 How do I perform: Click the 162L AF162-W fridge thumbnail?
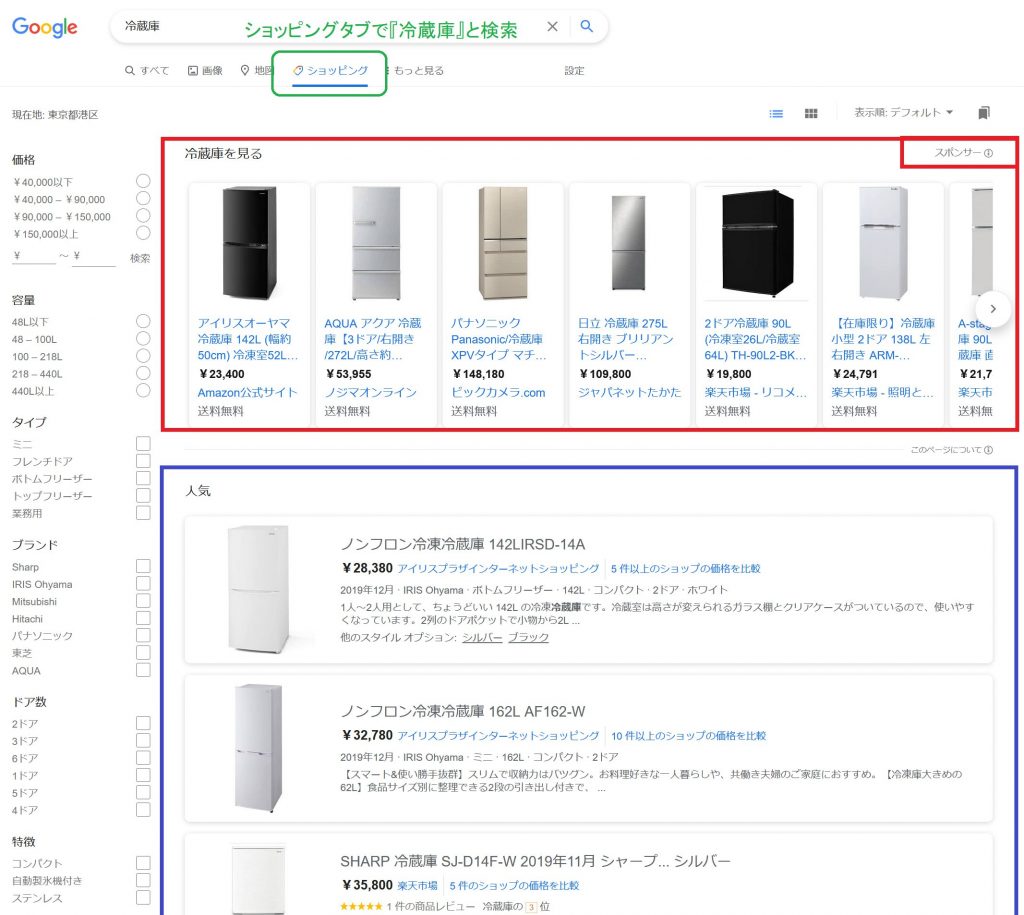(x=259, y=748)
